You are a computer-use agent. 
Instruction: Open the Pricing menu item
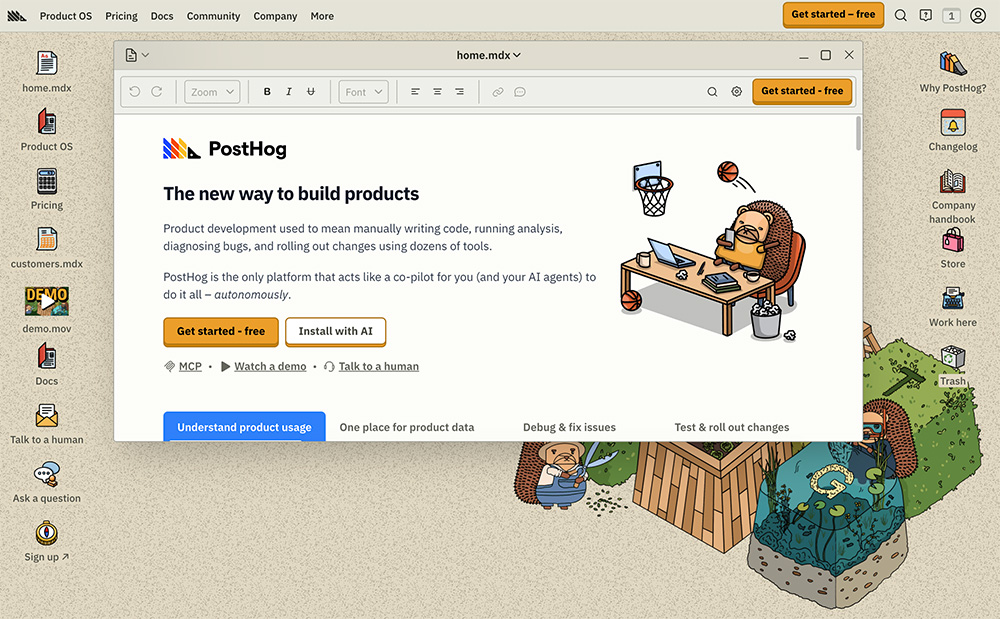point(121,16)
